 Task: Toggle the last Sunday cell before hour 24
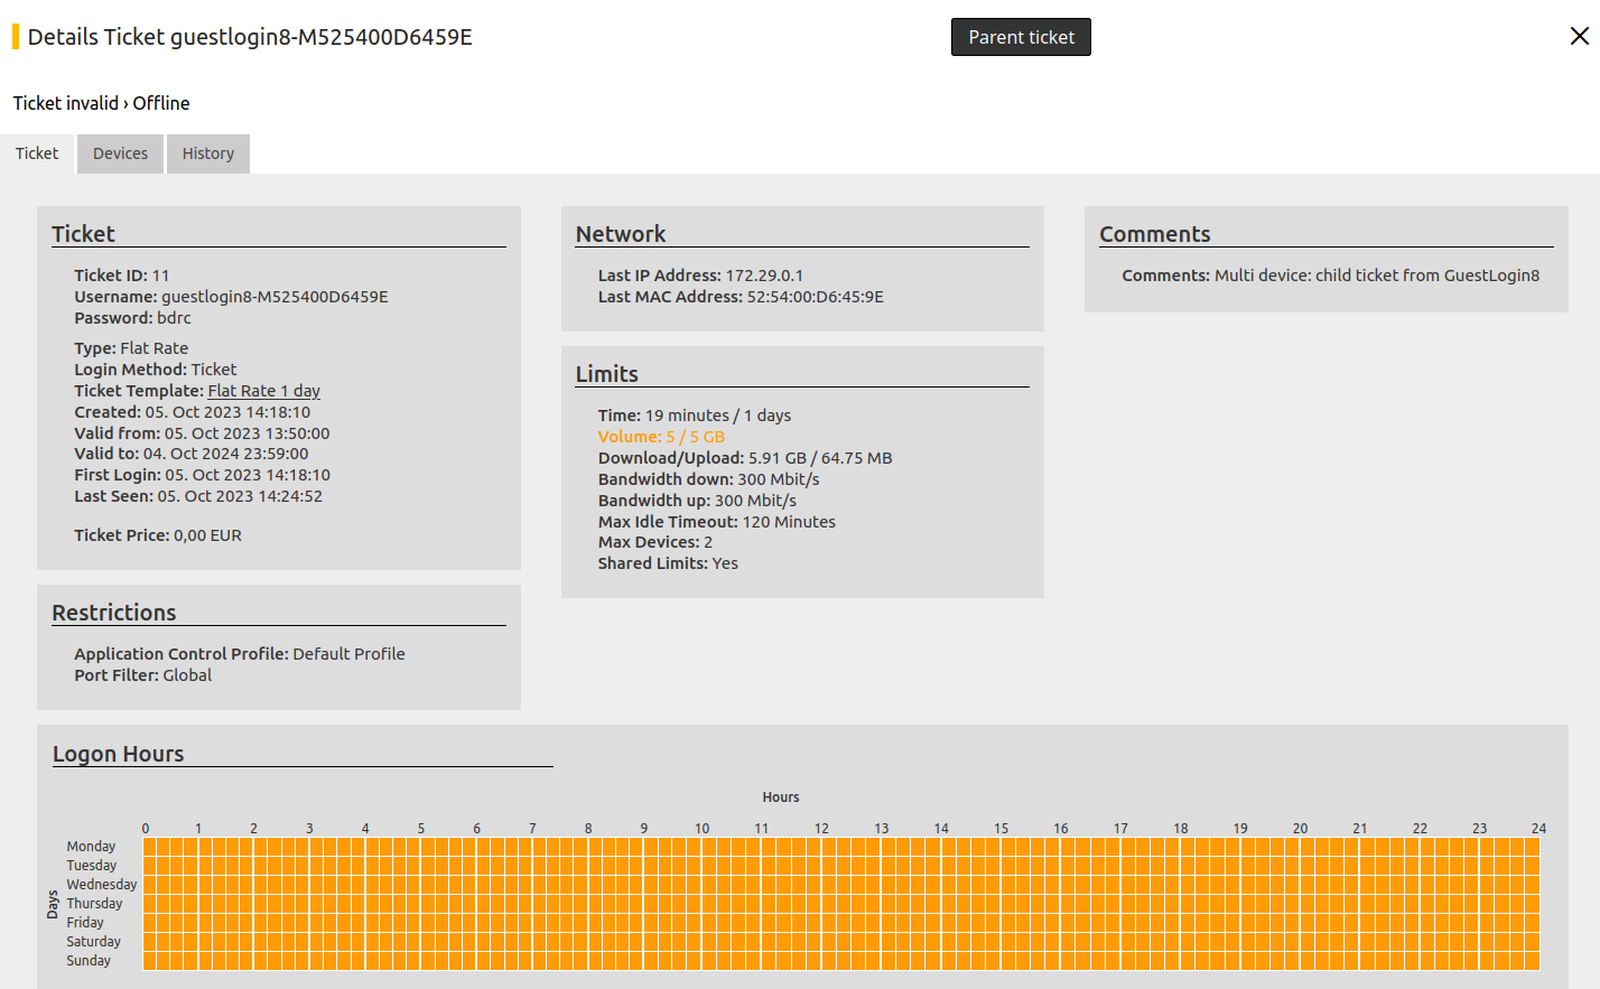tap(1532, 961)
